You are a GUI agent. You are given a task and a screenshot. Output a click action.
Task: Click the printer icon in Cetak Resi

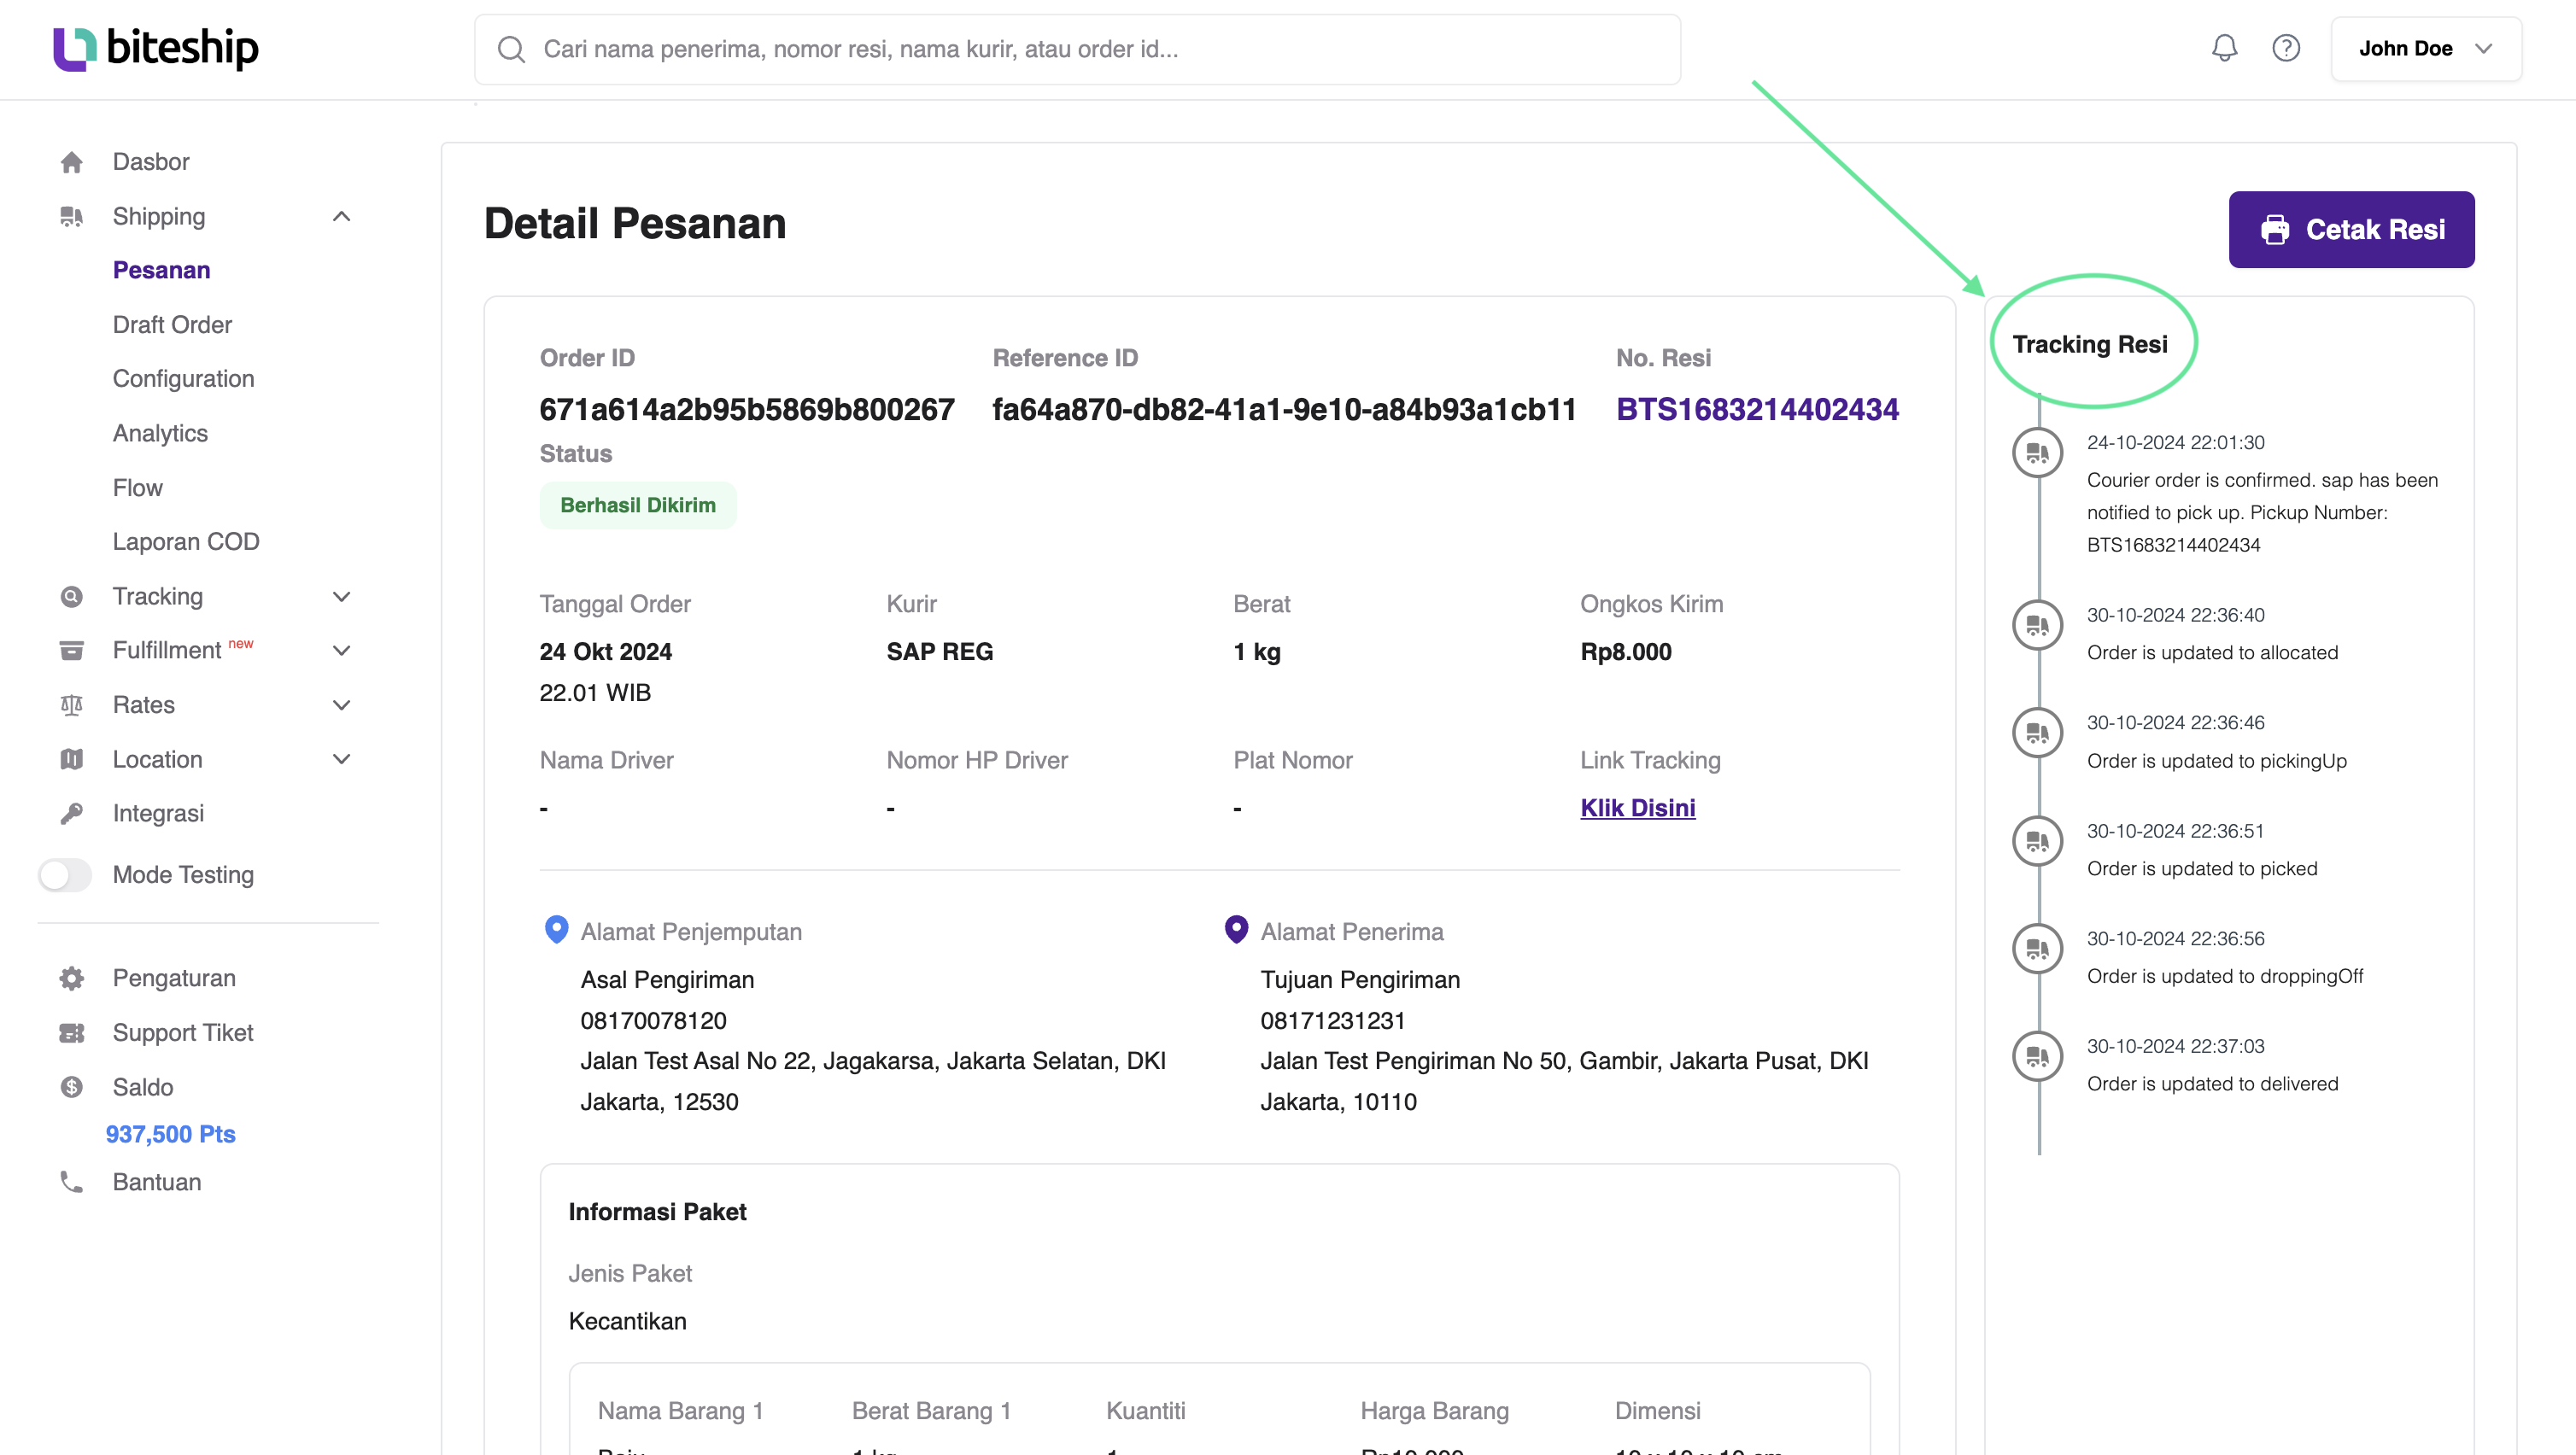[2275, 230]
